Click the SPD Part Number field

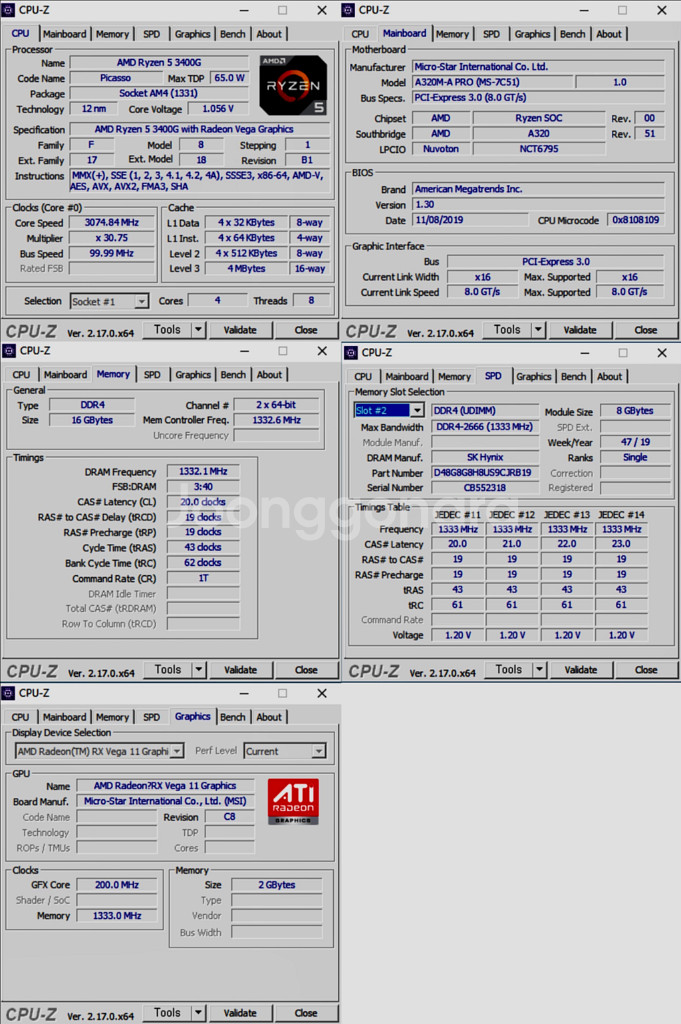pos(484,473)
